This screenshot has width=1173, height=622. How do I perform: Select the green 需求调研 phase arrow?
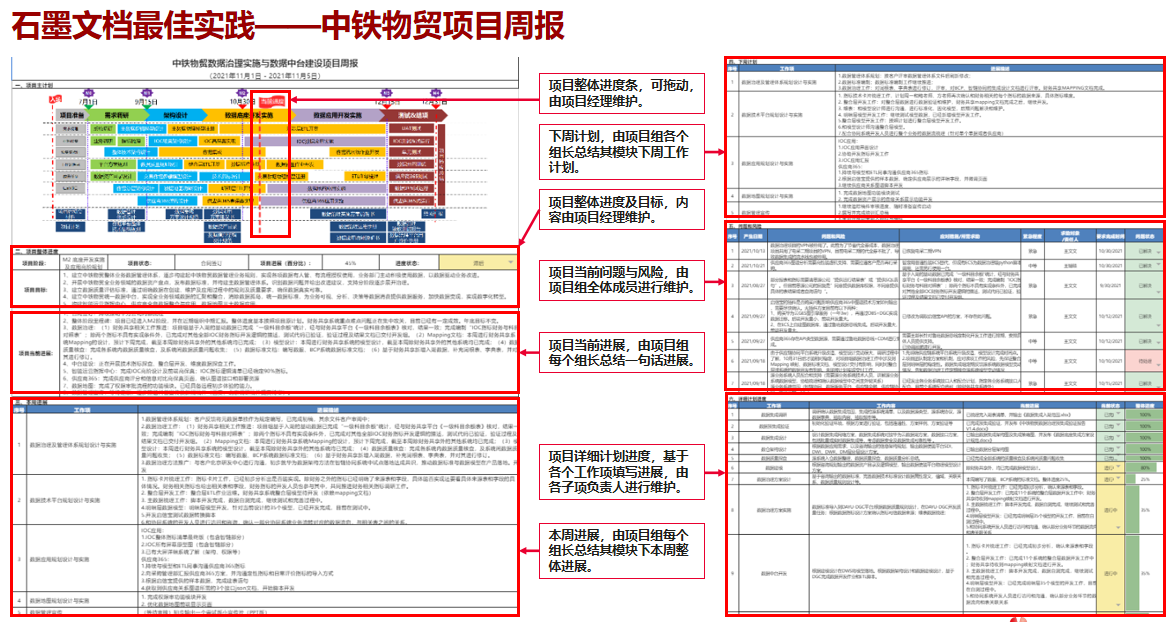(117, 115)
